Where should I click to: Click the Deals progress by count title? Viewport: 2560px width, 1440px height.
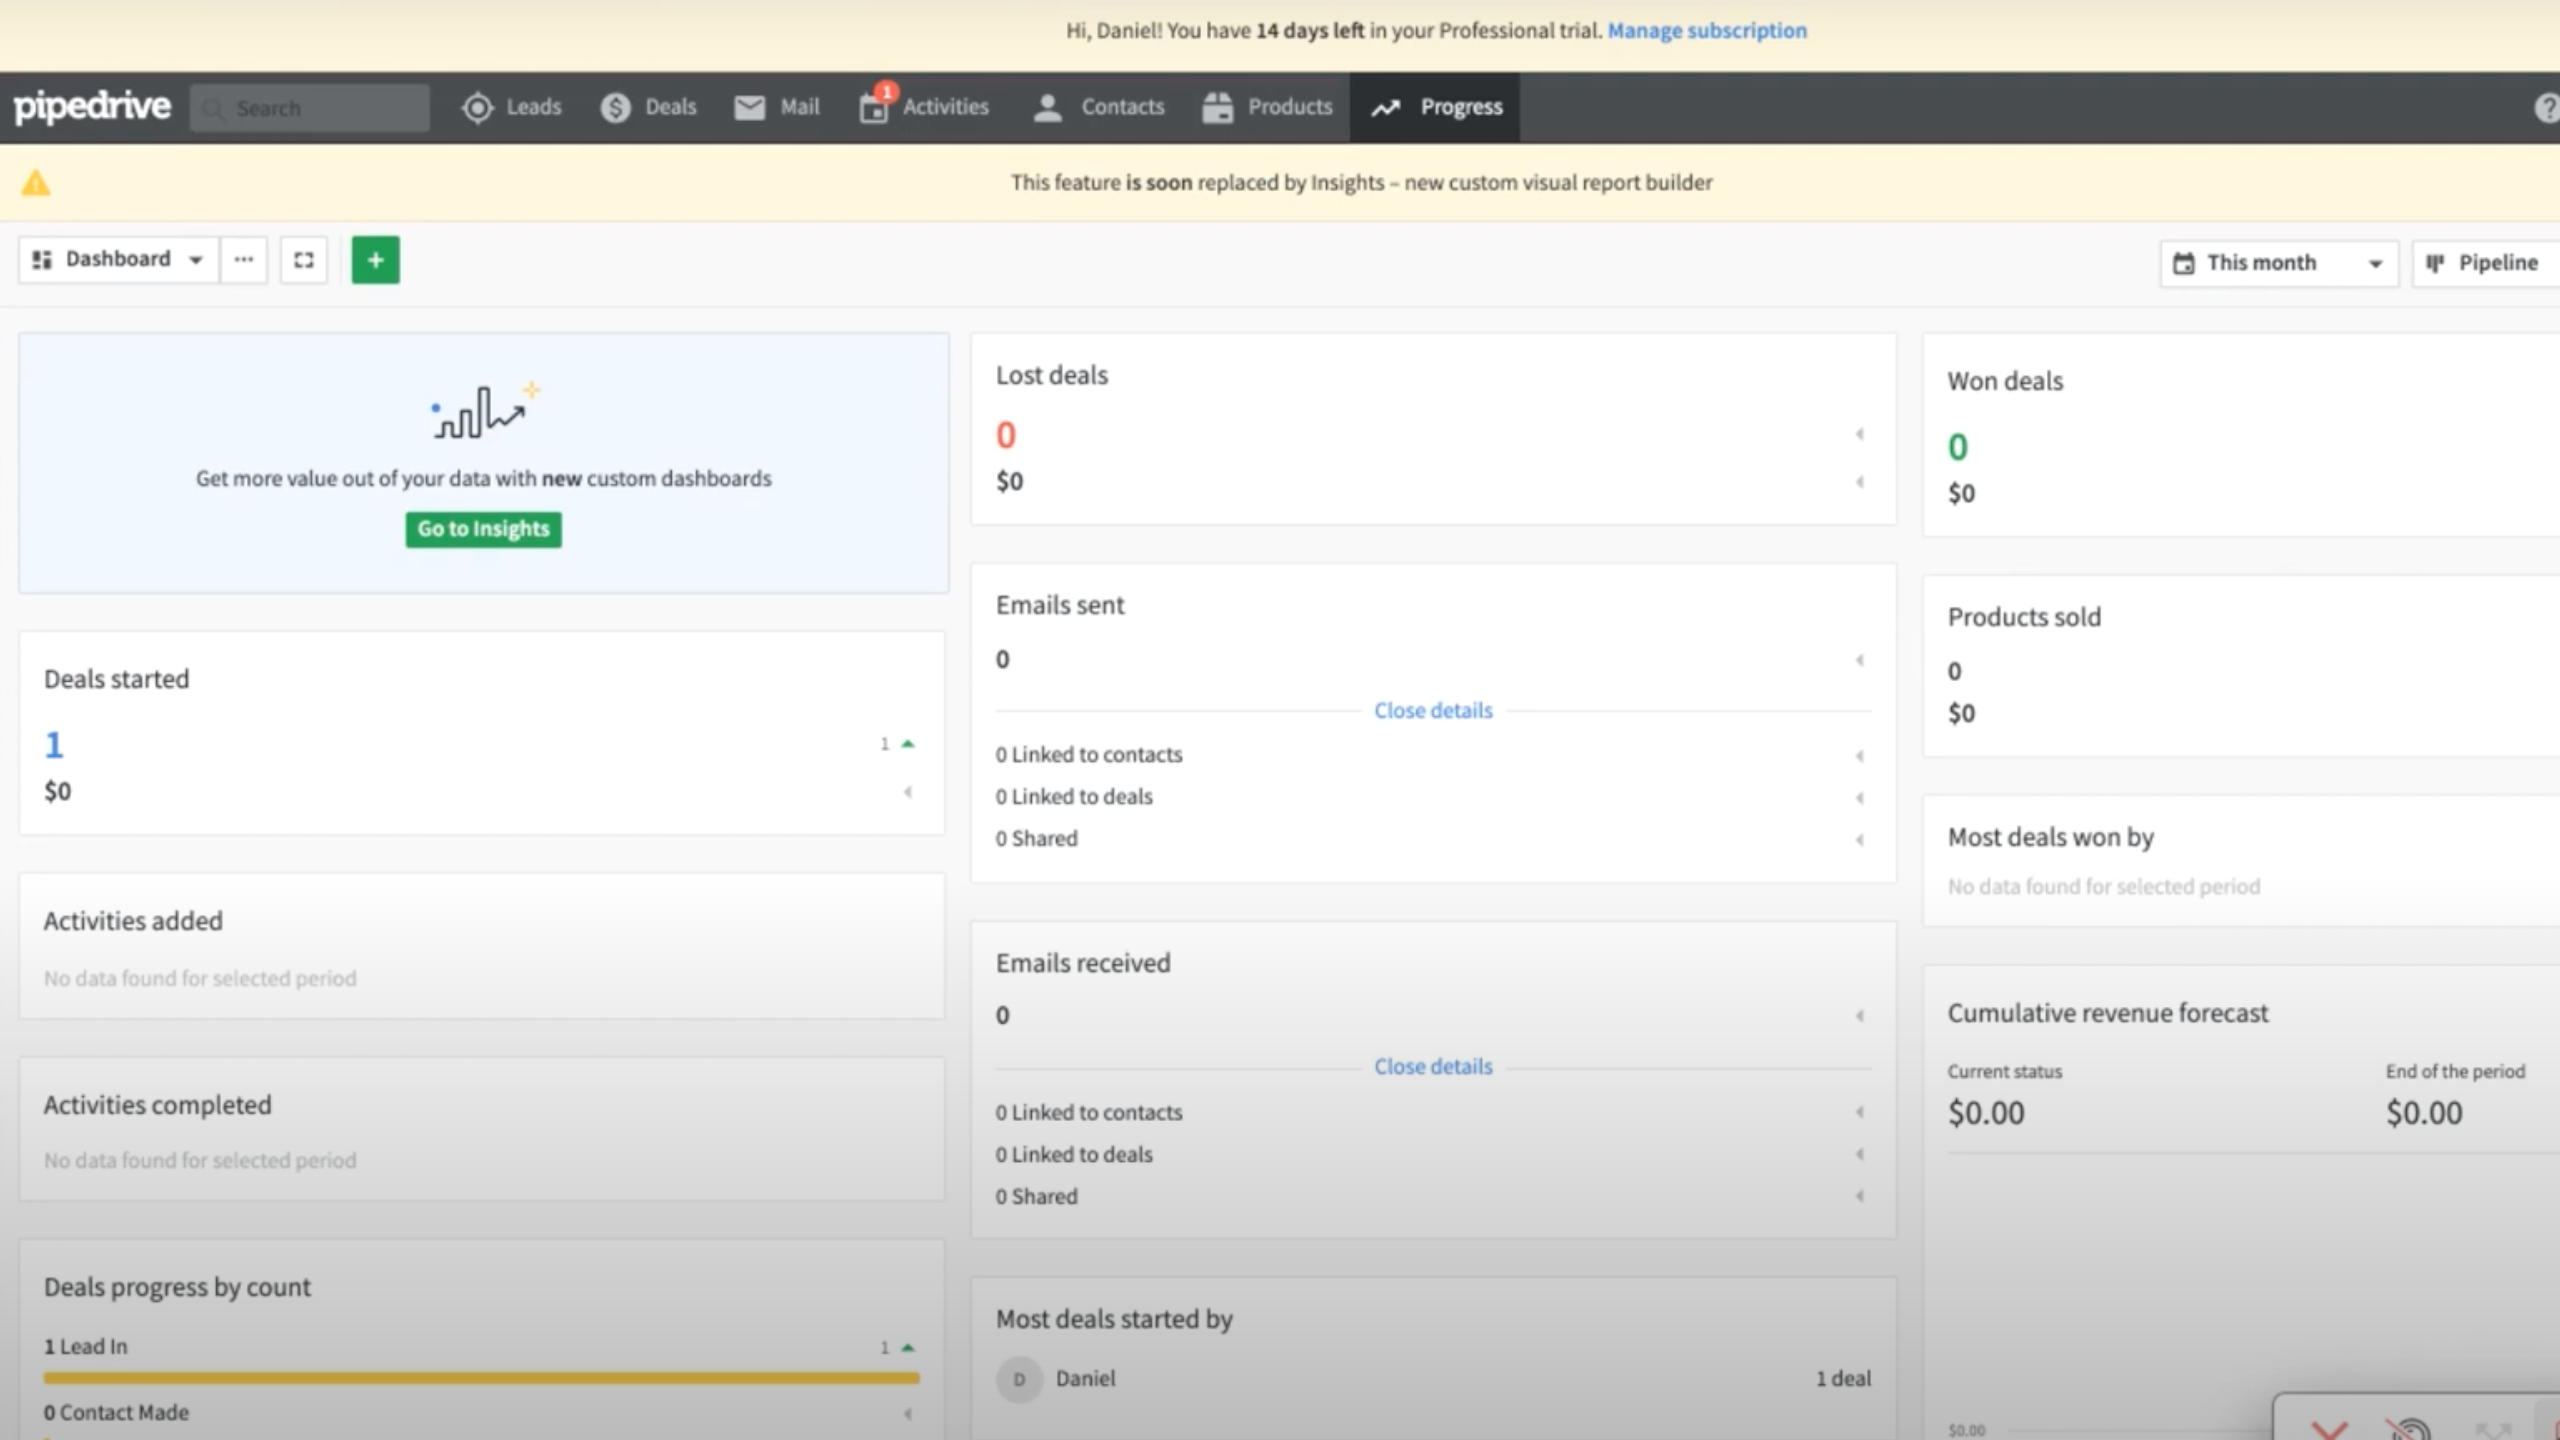177,1287
